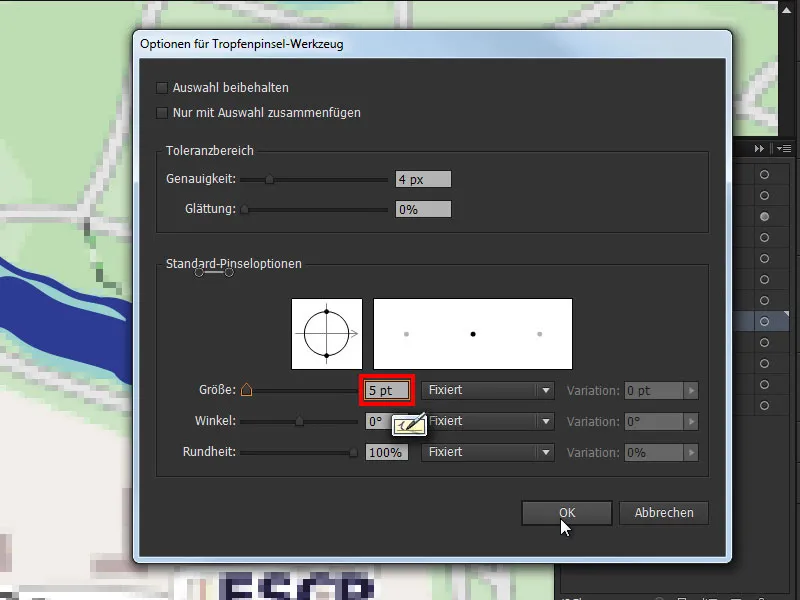This screenshot has width=800, height=600.
Task: Click the Größe Variation arrow button
Action: tap(691, 391)
